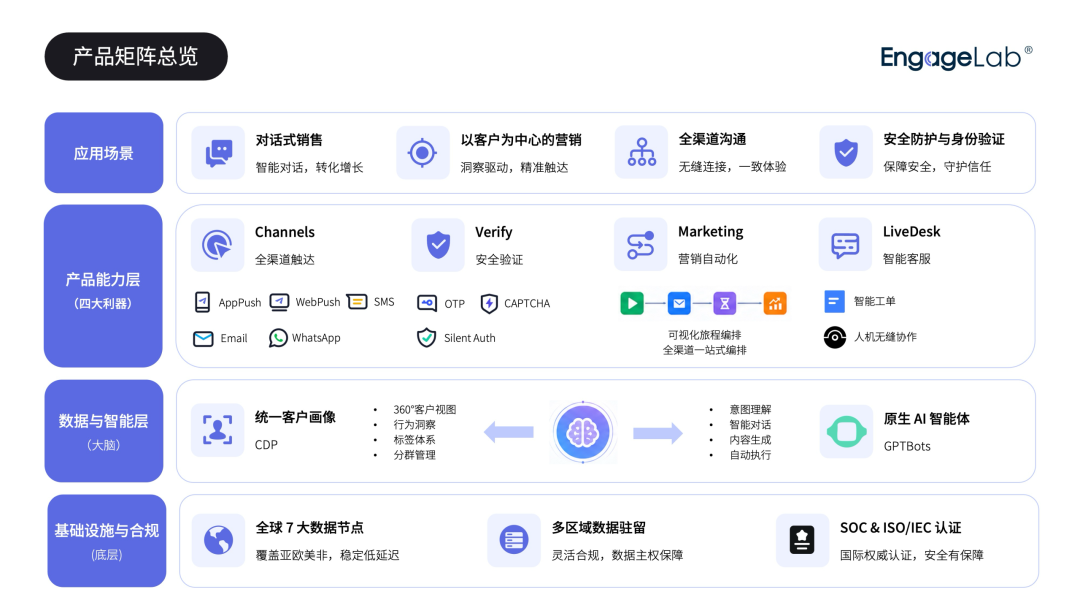This screenshot has height=608, width=1080.
Task: Click the 内容生成 bullet
Action: pyautogui.click(x=750, y=440)
